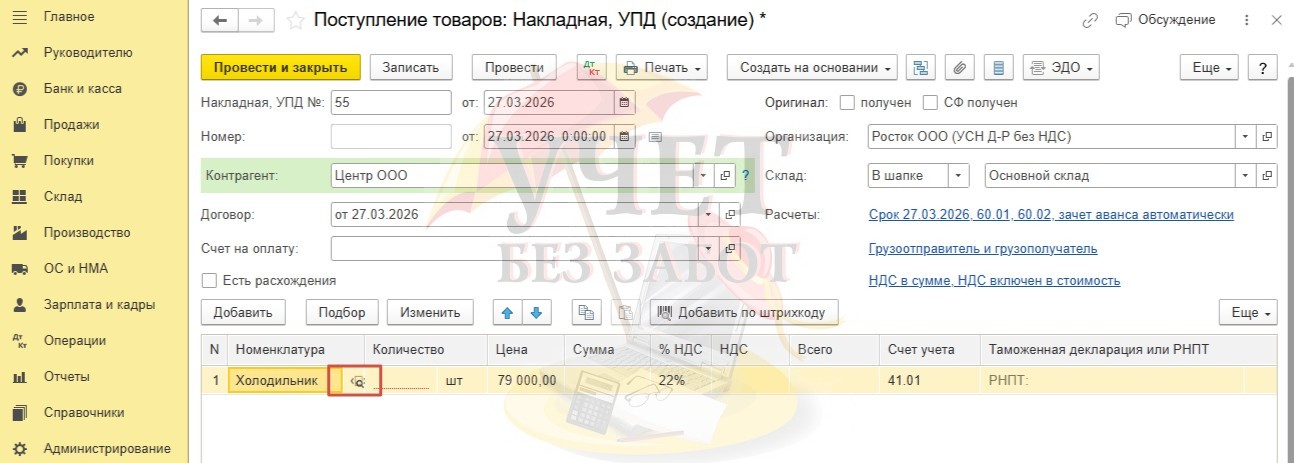This screenshot has height=463, width=1294.
Task: Move the row up with the blue arrow
Action: click(507, 312)
